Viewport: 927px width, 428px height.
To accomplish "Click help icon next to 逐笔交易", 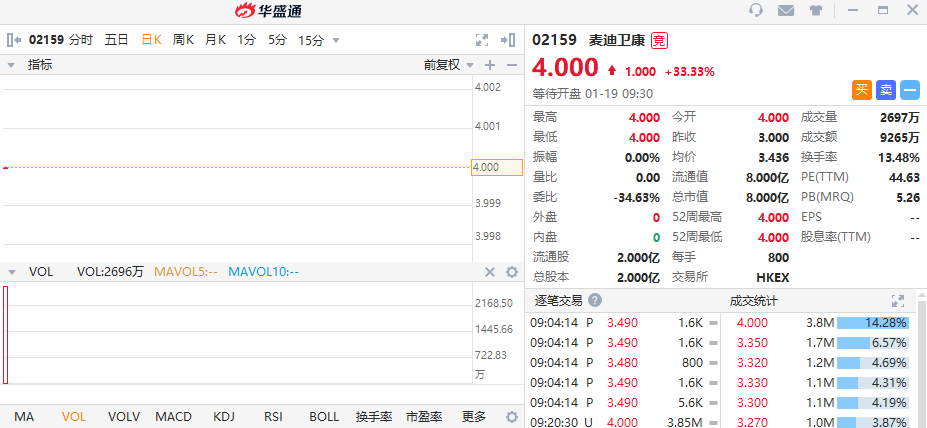I will pos(595,300).
